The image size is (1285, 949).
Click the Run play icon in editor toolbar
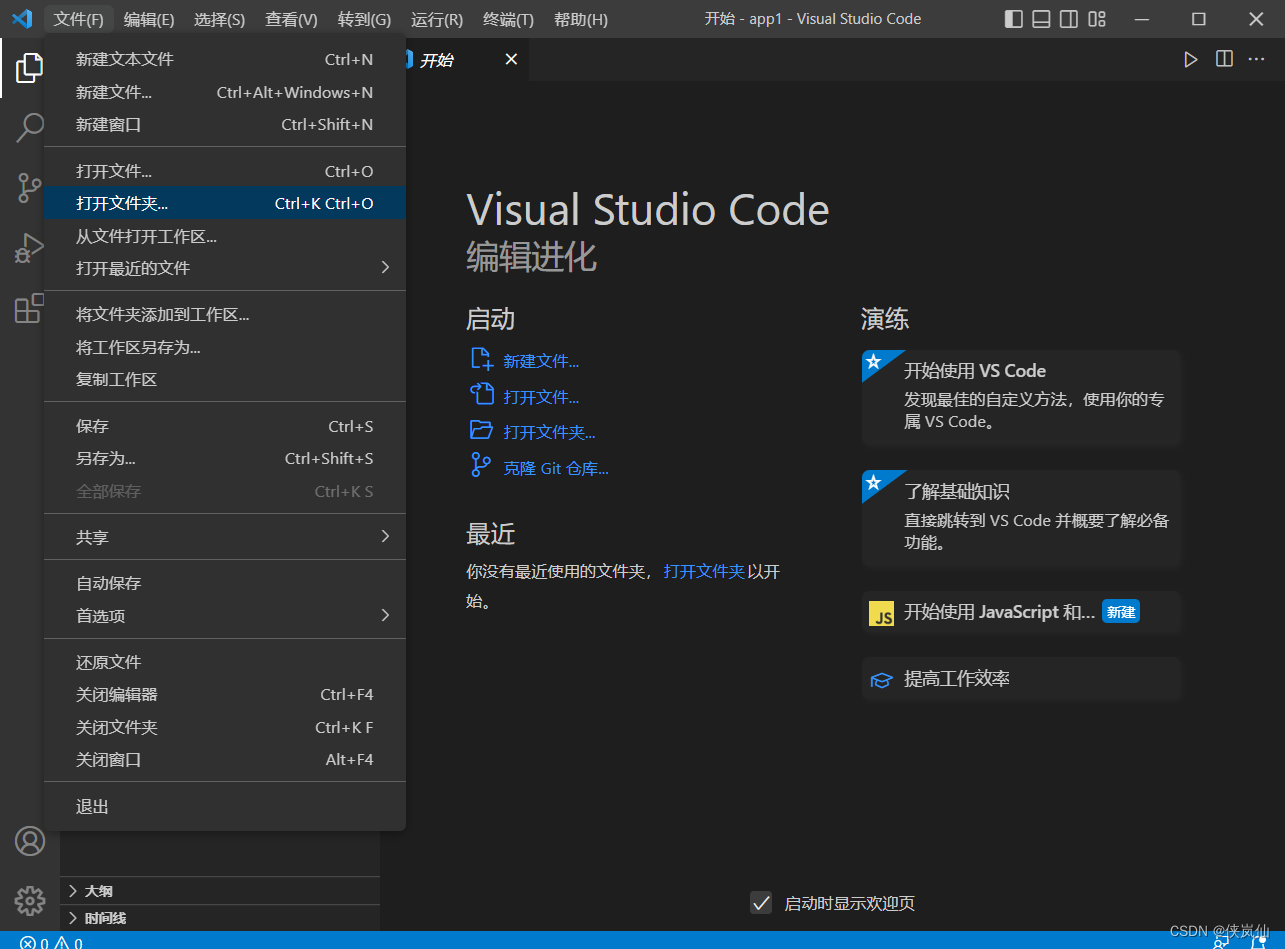coord(1190,60)
